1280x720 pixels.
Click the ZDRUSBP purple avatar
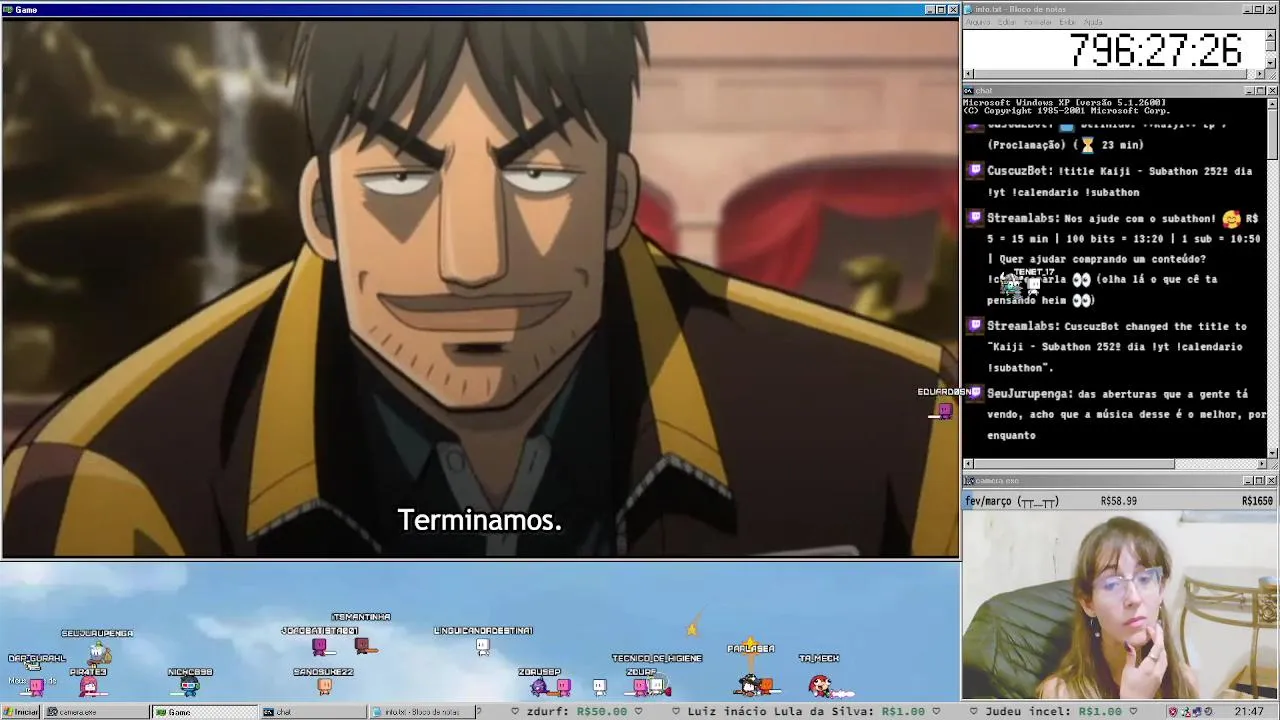point(540,686)
